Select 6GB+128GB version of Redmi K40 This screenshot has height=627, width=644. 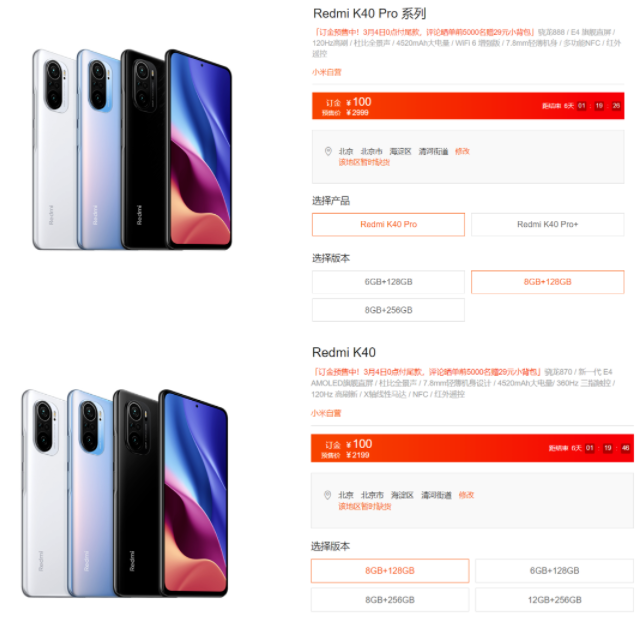pyautogui.click(x=554, y=571)
